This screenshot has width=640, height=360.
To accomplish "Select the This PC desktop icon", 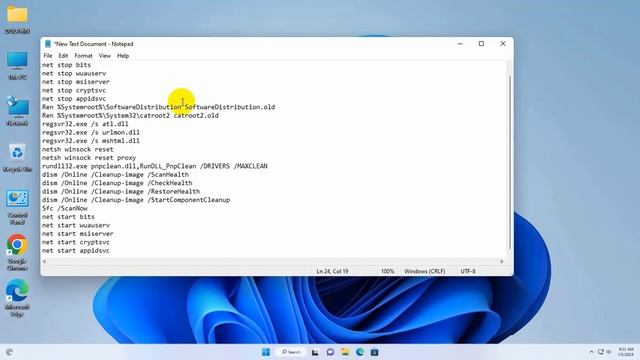I will click(17, 65).
